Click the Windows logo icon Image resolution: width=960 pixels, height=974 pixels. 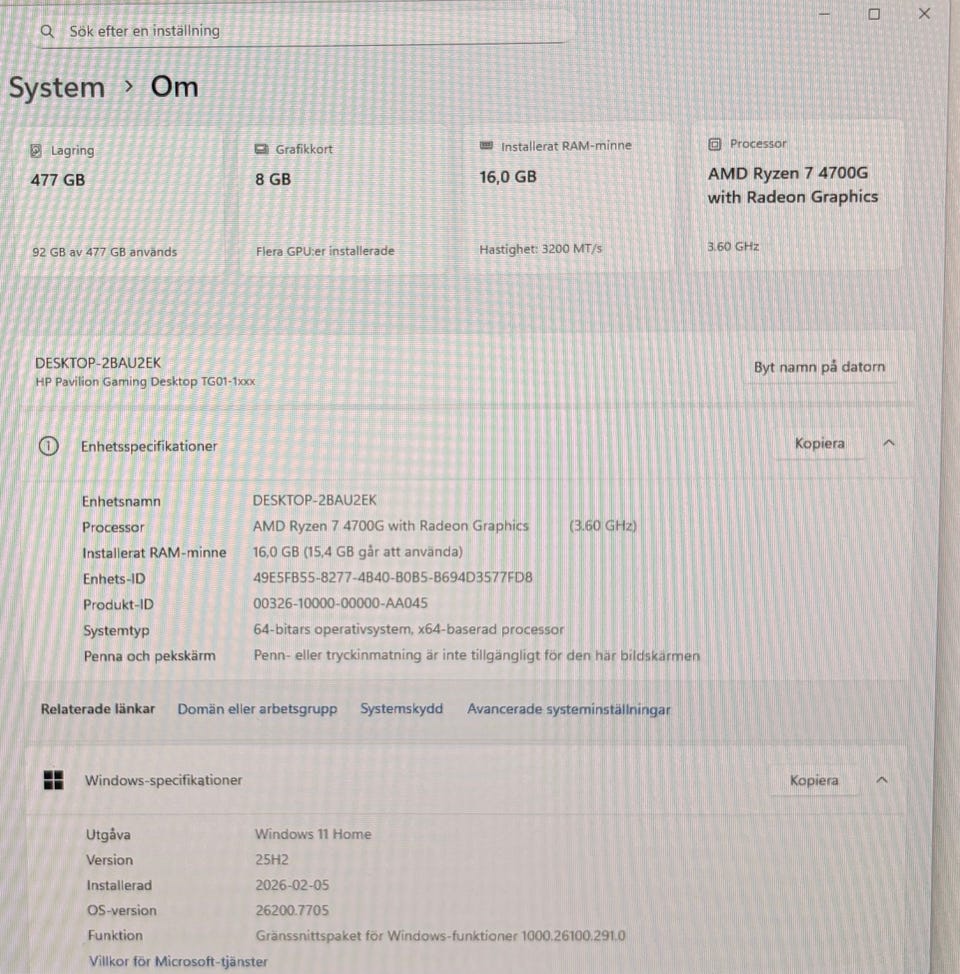53,780
